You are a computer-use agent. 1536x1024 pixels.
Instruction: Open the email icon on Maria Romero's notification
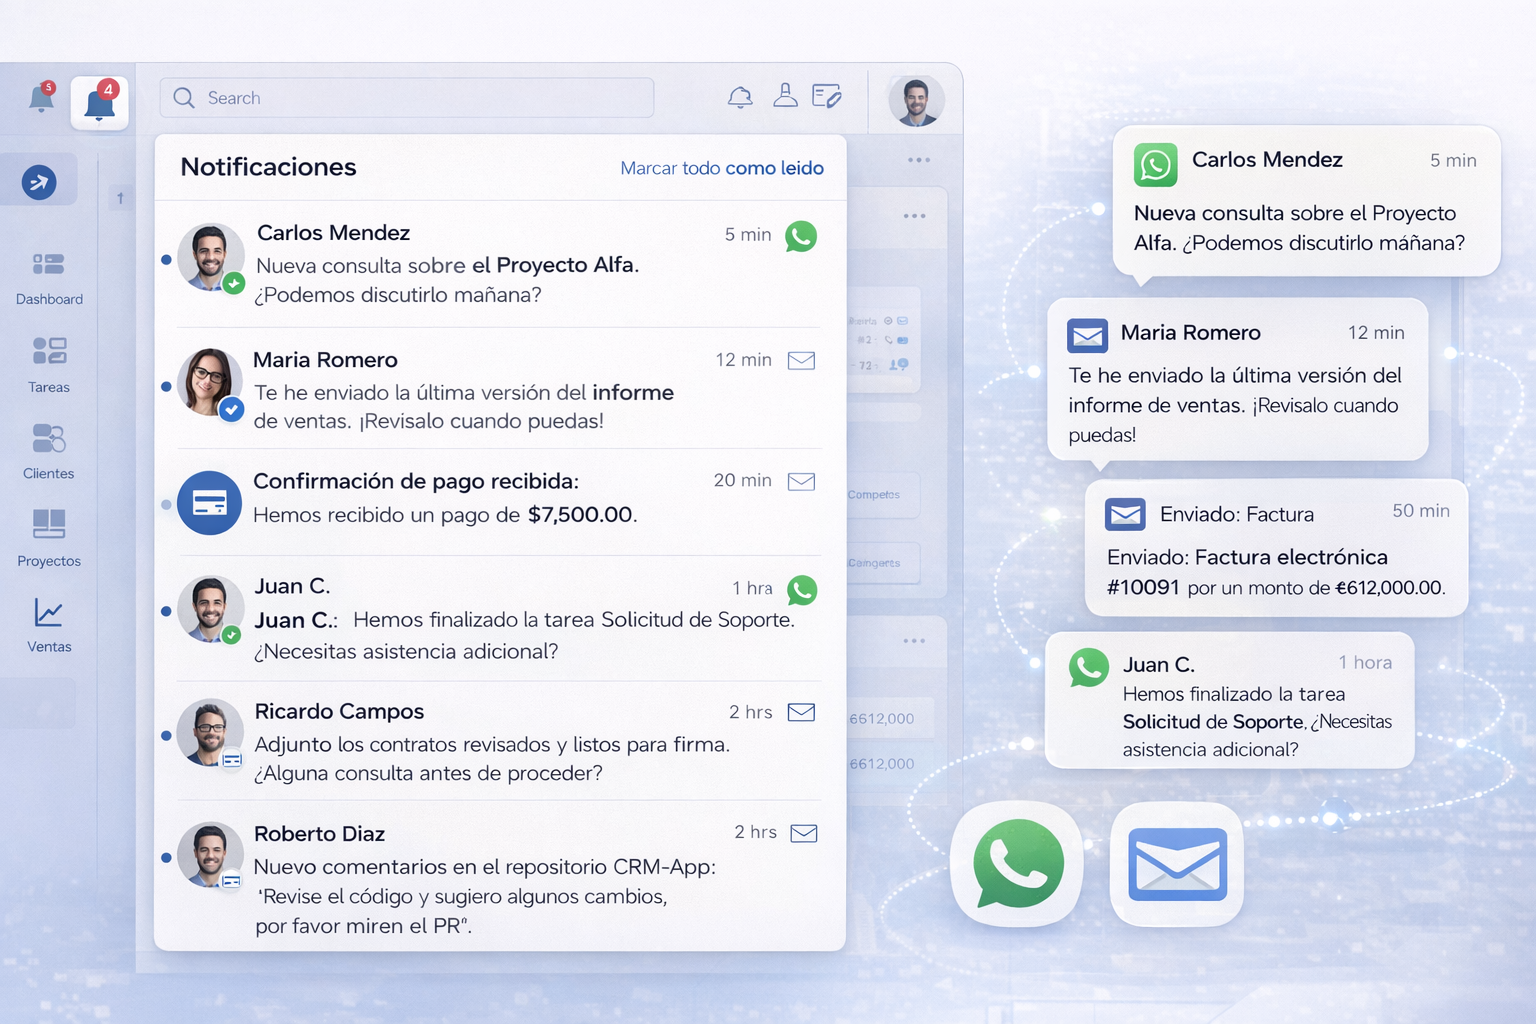pyautogui.click(x=800, y=360)
